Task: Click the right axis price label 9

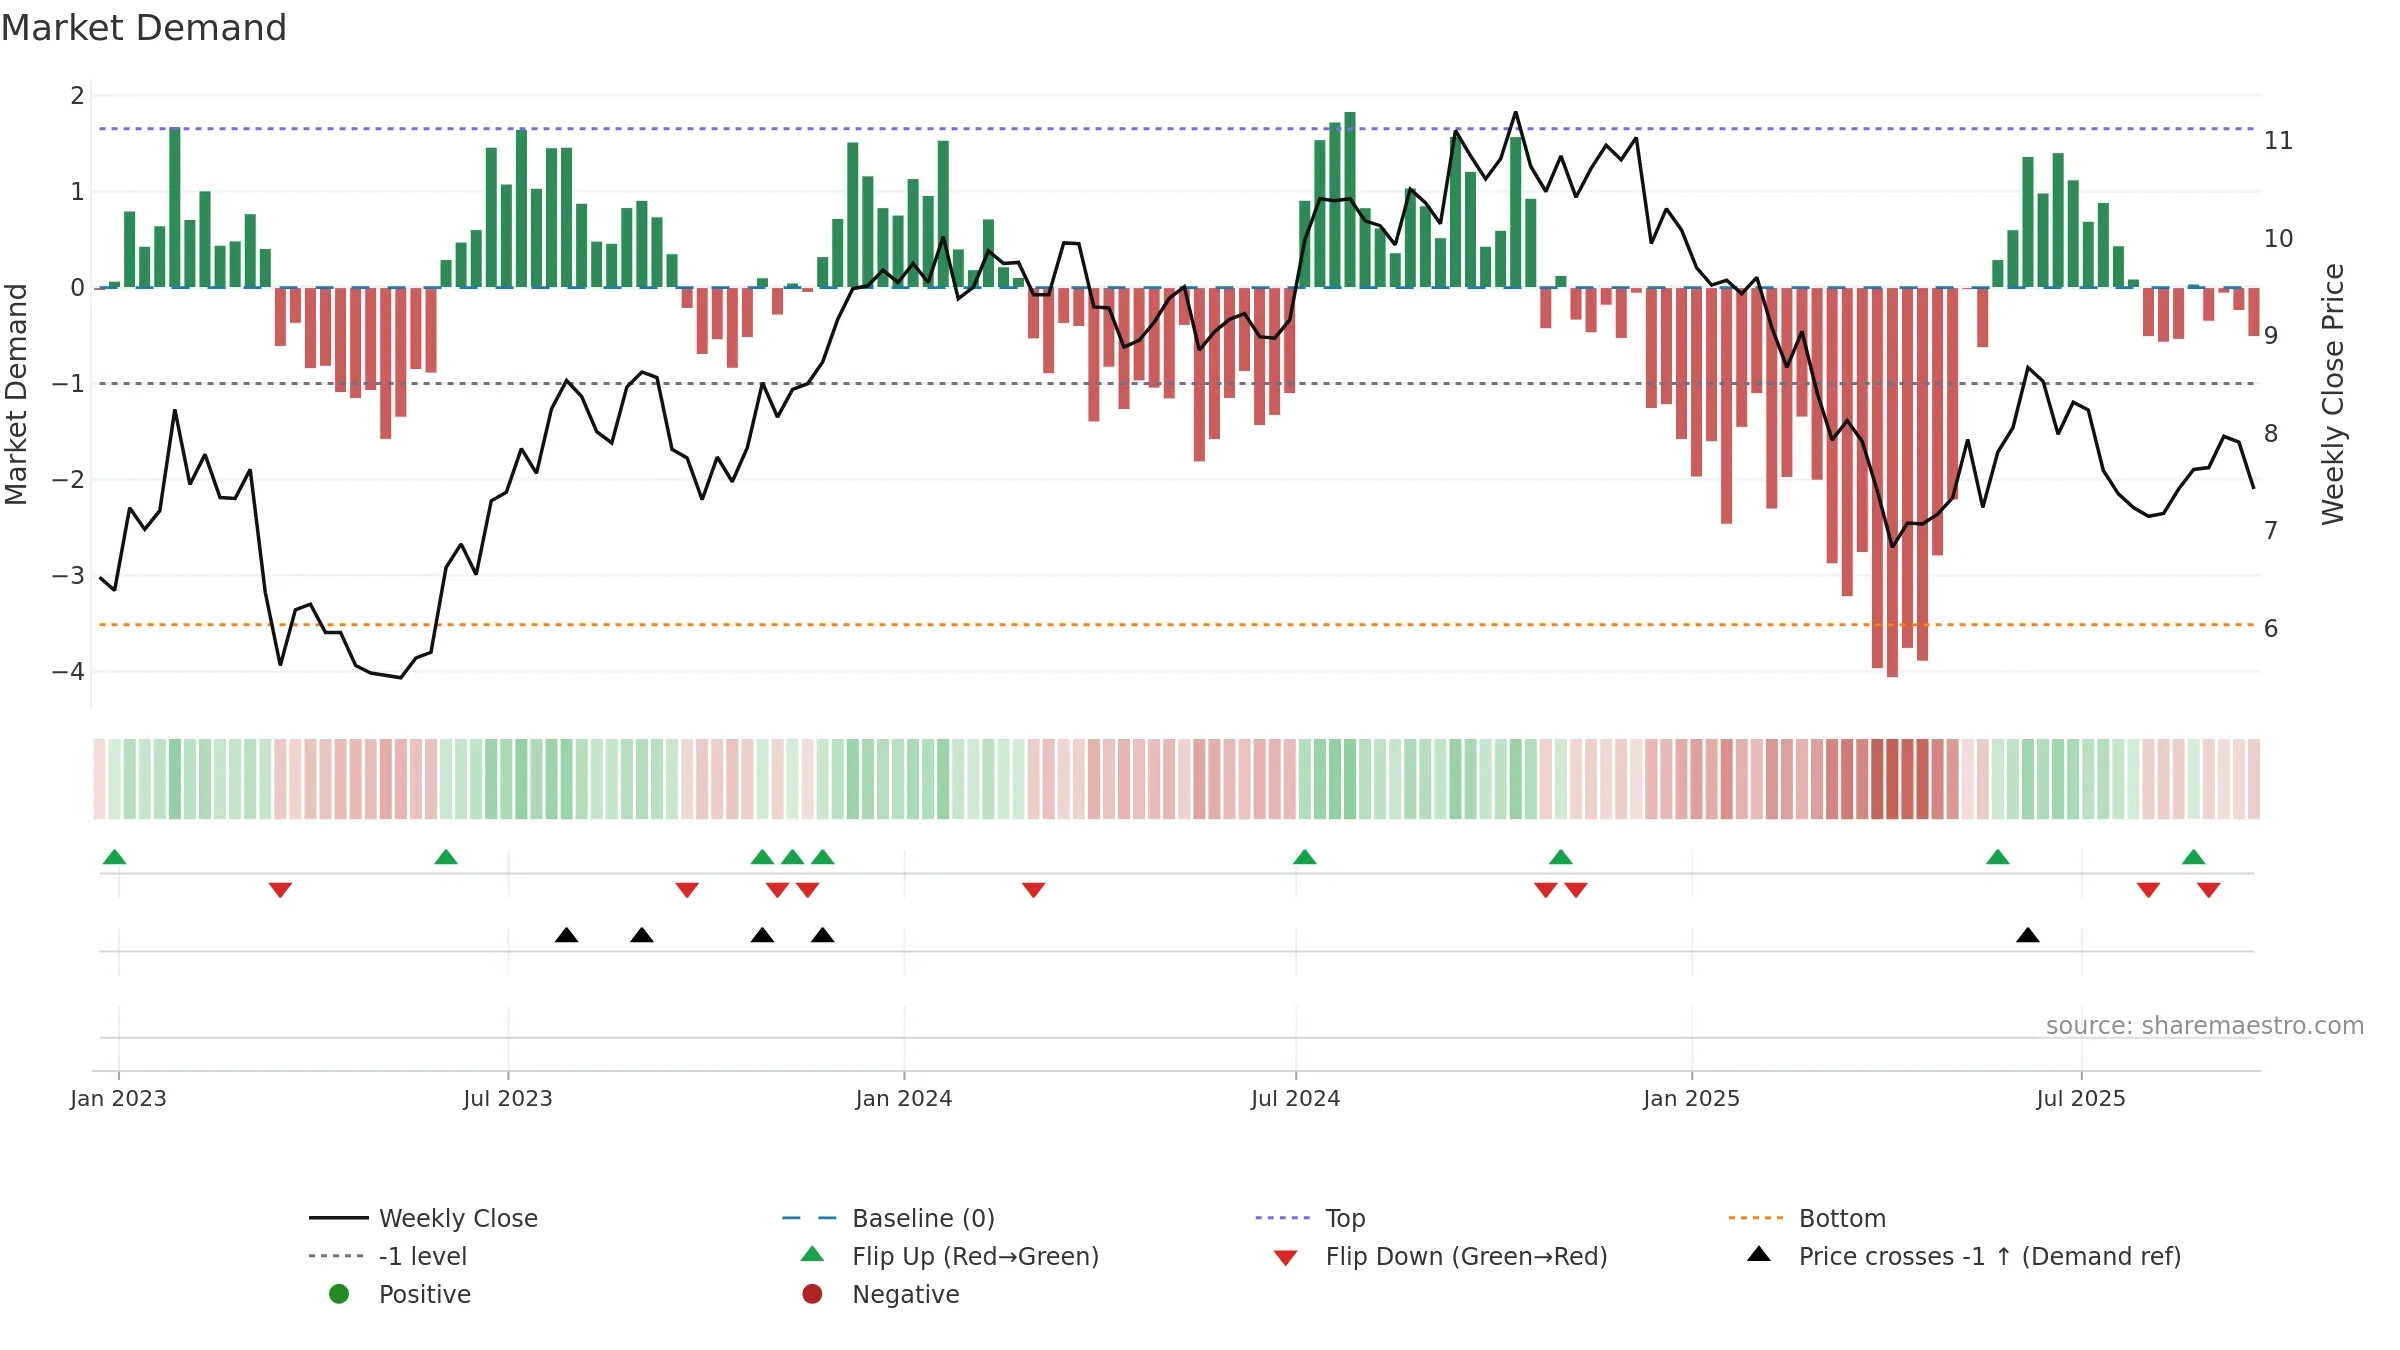Action: (2271, 336)
